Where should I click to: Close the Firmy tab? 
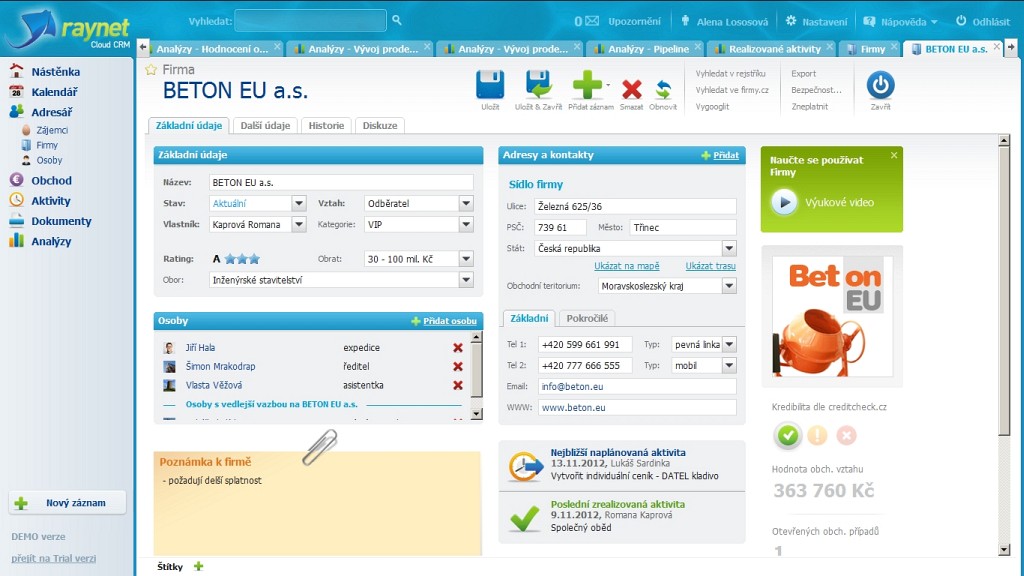[x=895, y=46]
